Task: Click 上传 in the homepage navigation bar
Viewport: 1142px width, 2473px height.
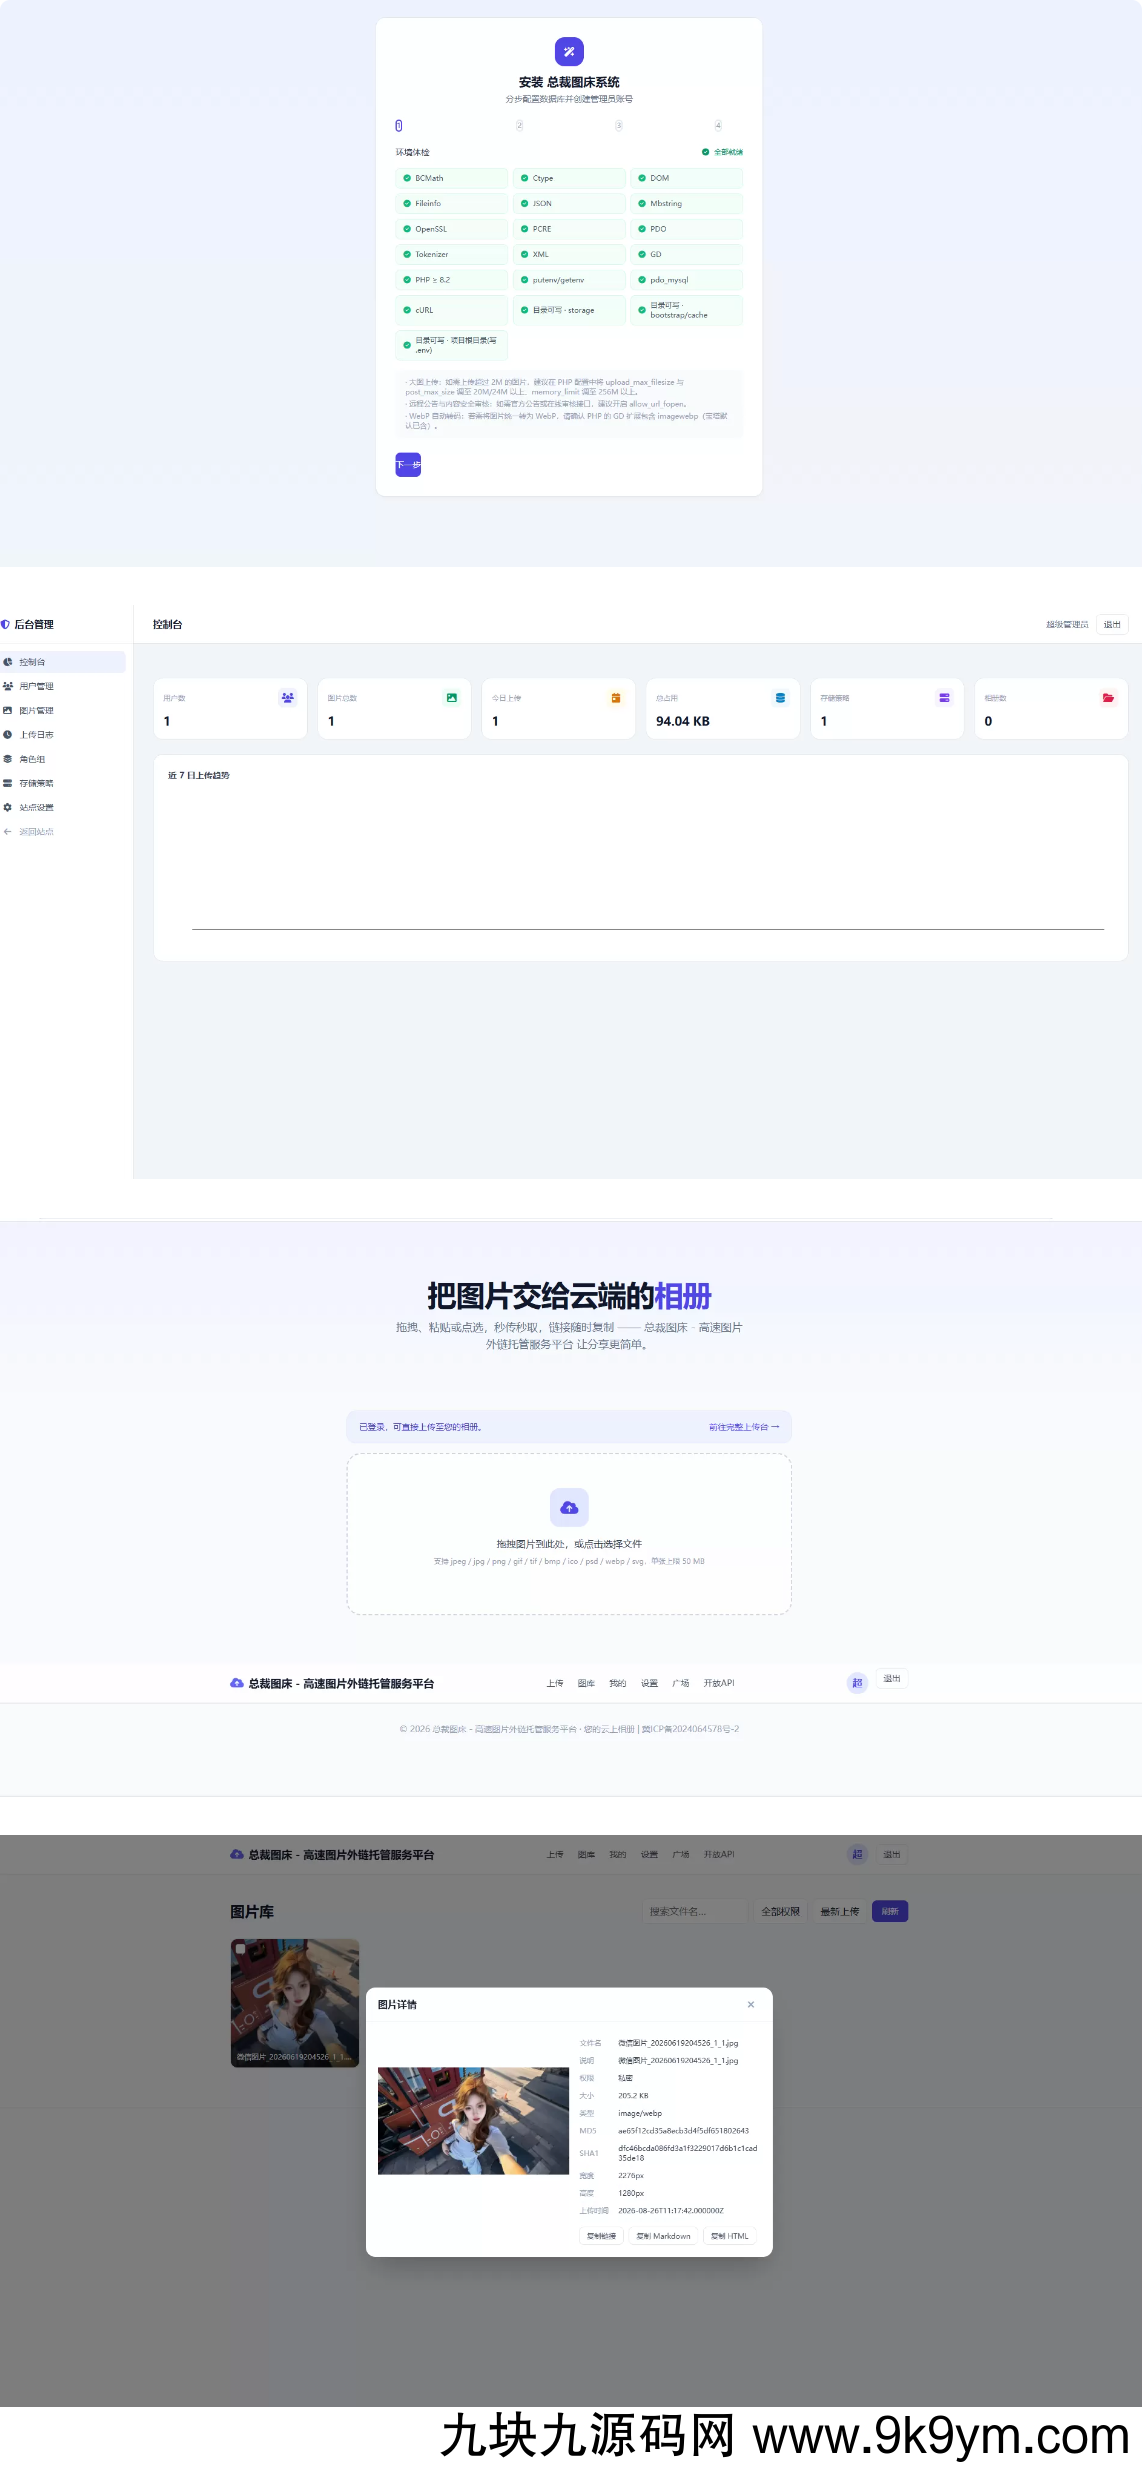Action: [555, 1683]
